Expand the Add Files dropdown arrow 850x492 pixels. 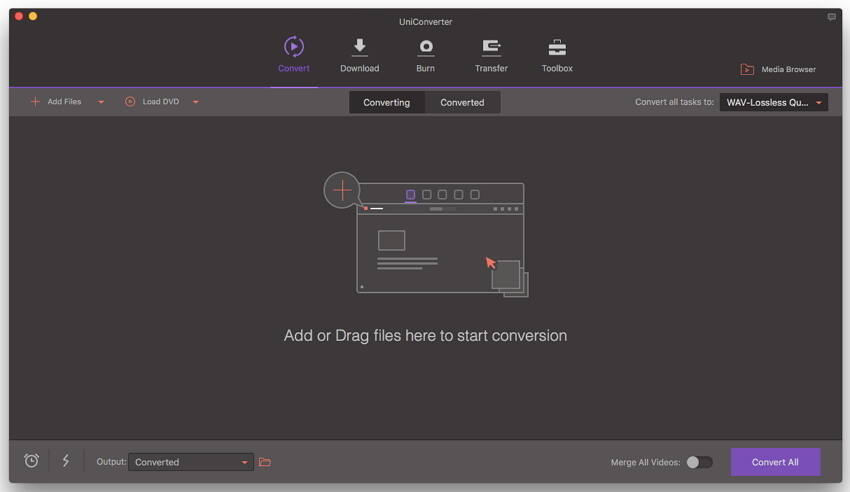click(101, 102)
